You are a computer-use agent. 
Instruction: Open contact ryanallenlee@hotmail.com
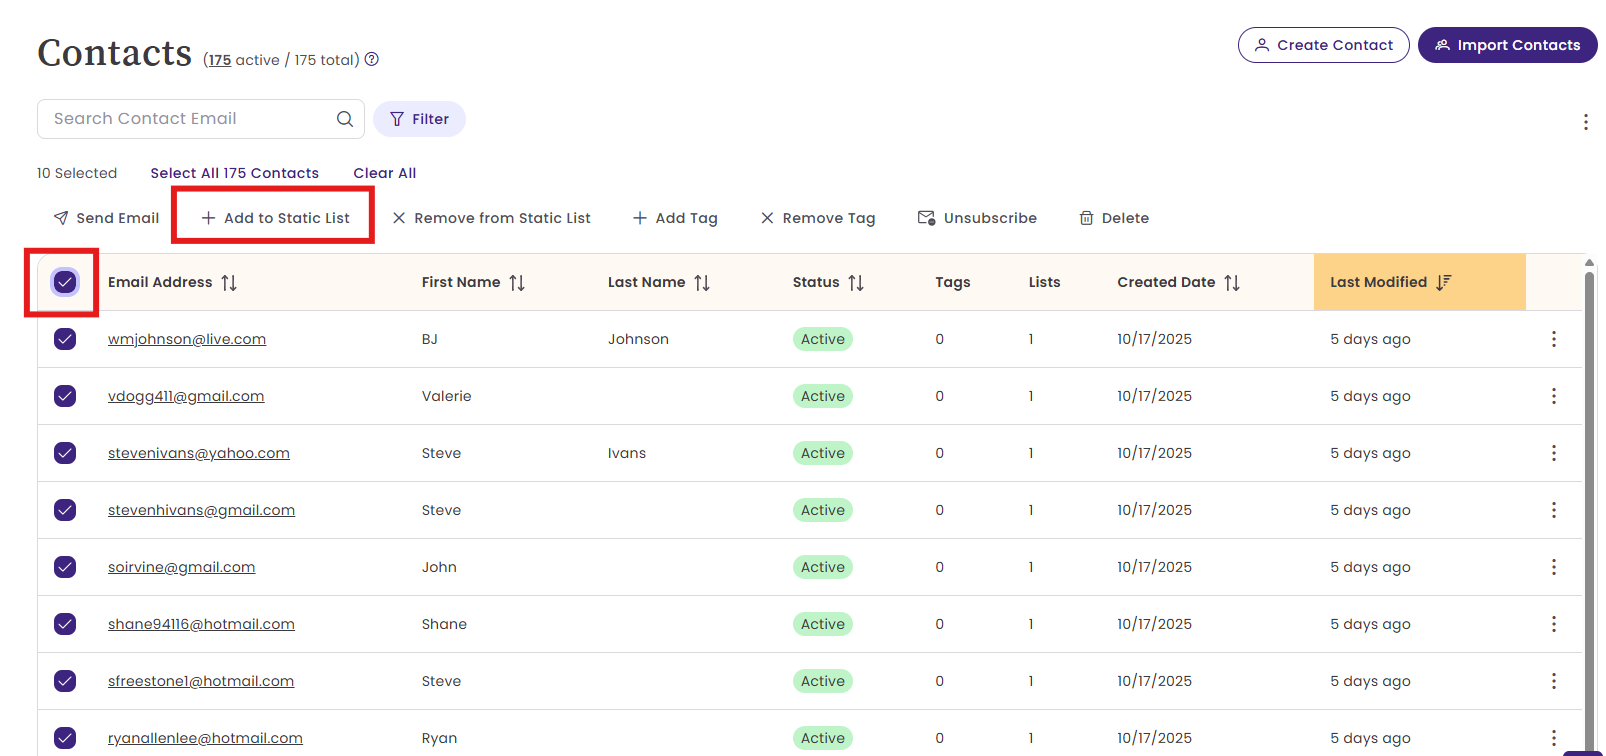[205, 738]
